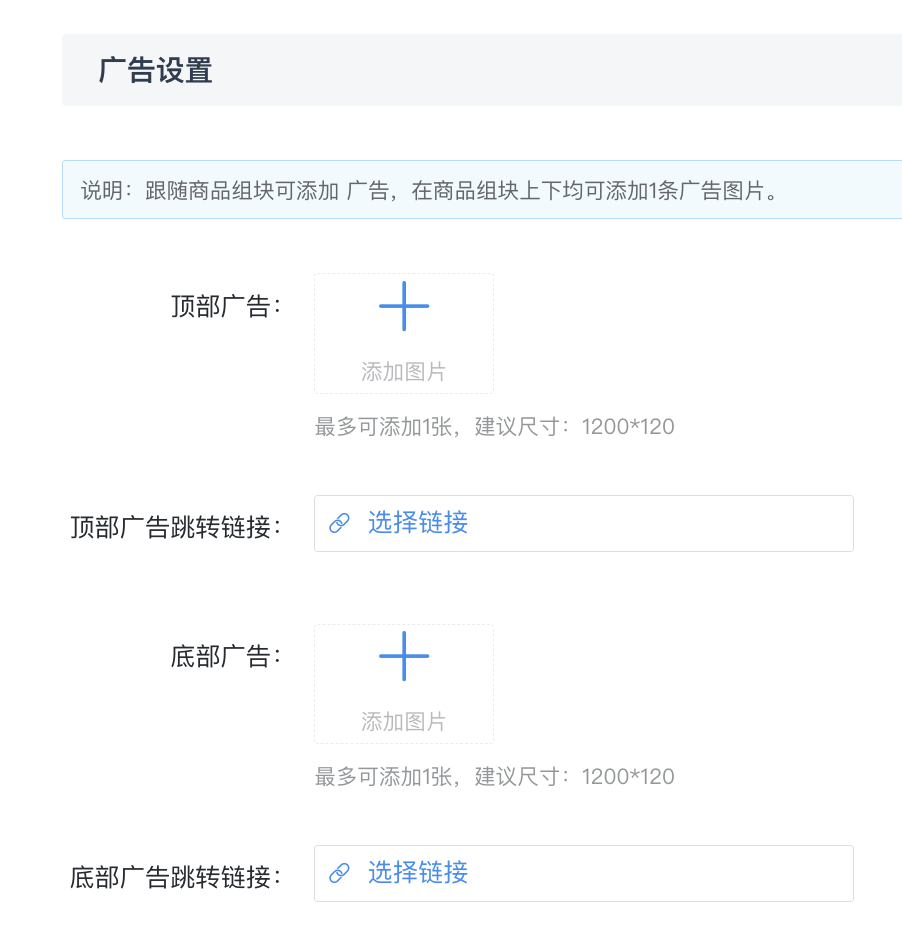
Task: Click the 广告设置 section header
Action: click(156, 70)
